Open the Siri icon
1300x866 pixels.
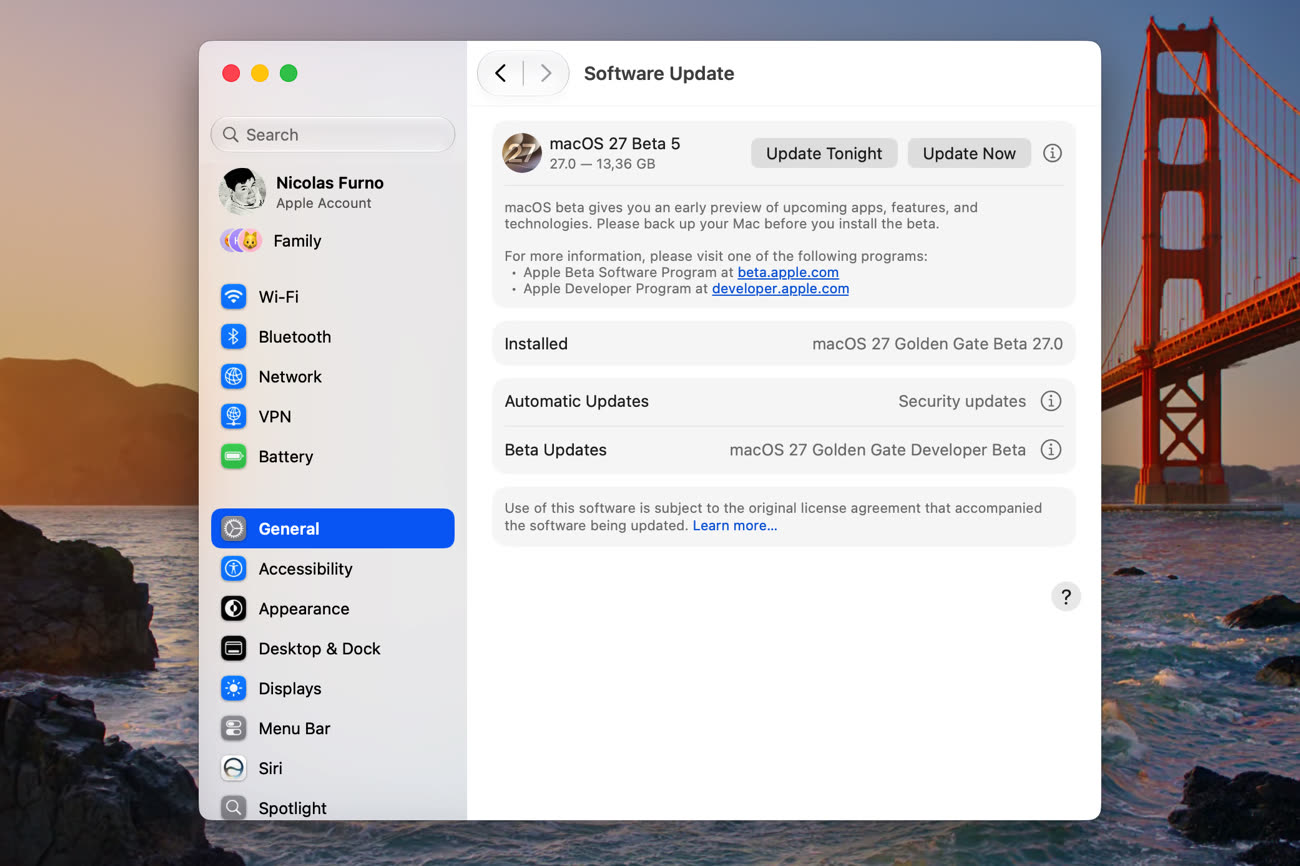(233, 768)
